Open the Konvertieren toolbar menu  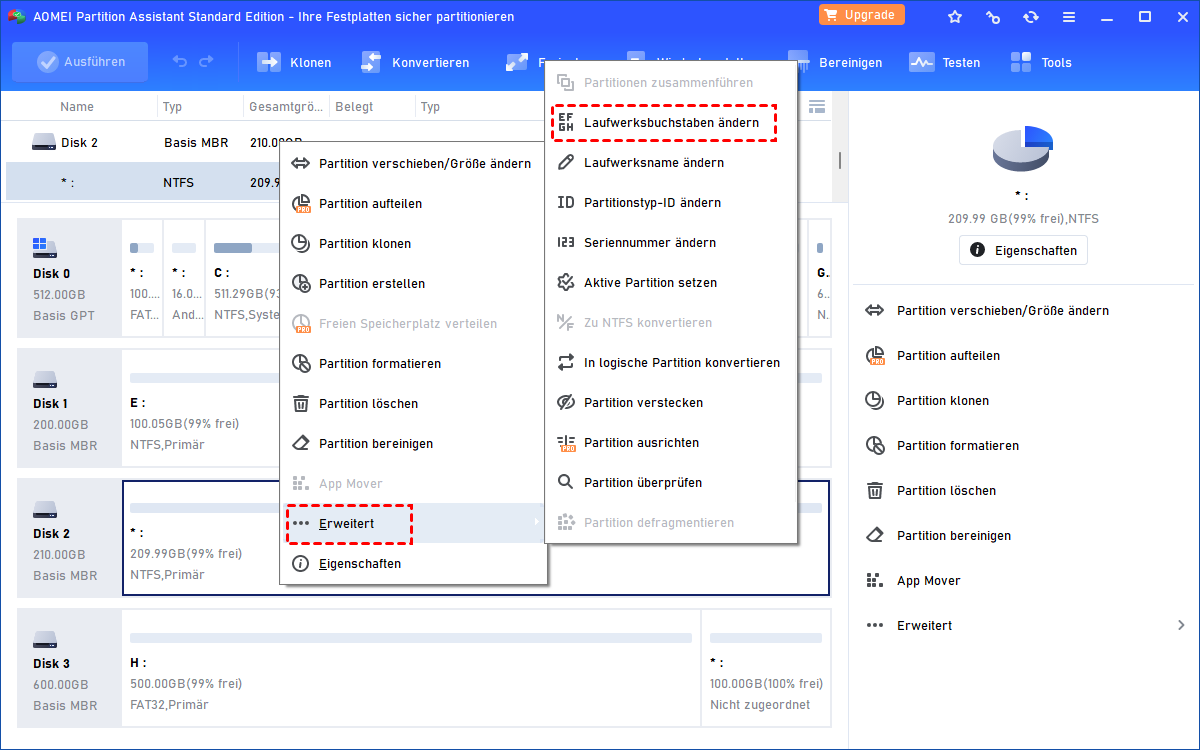point(414,62)
